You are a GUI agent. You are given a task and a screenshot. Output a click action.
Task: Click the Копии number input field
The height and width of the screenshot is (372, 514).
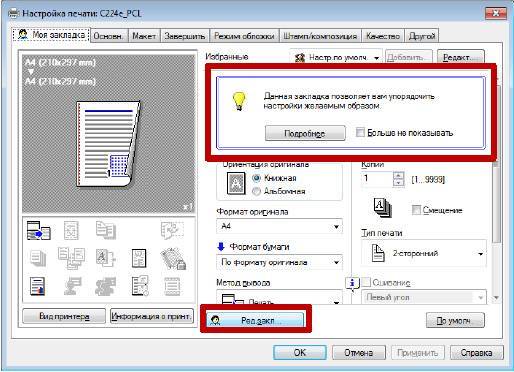click(x=377, y=179)
